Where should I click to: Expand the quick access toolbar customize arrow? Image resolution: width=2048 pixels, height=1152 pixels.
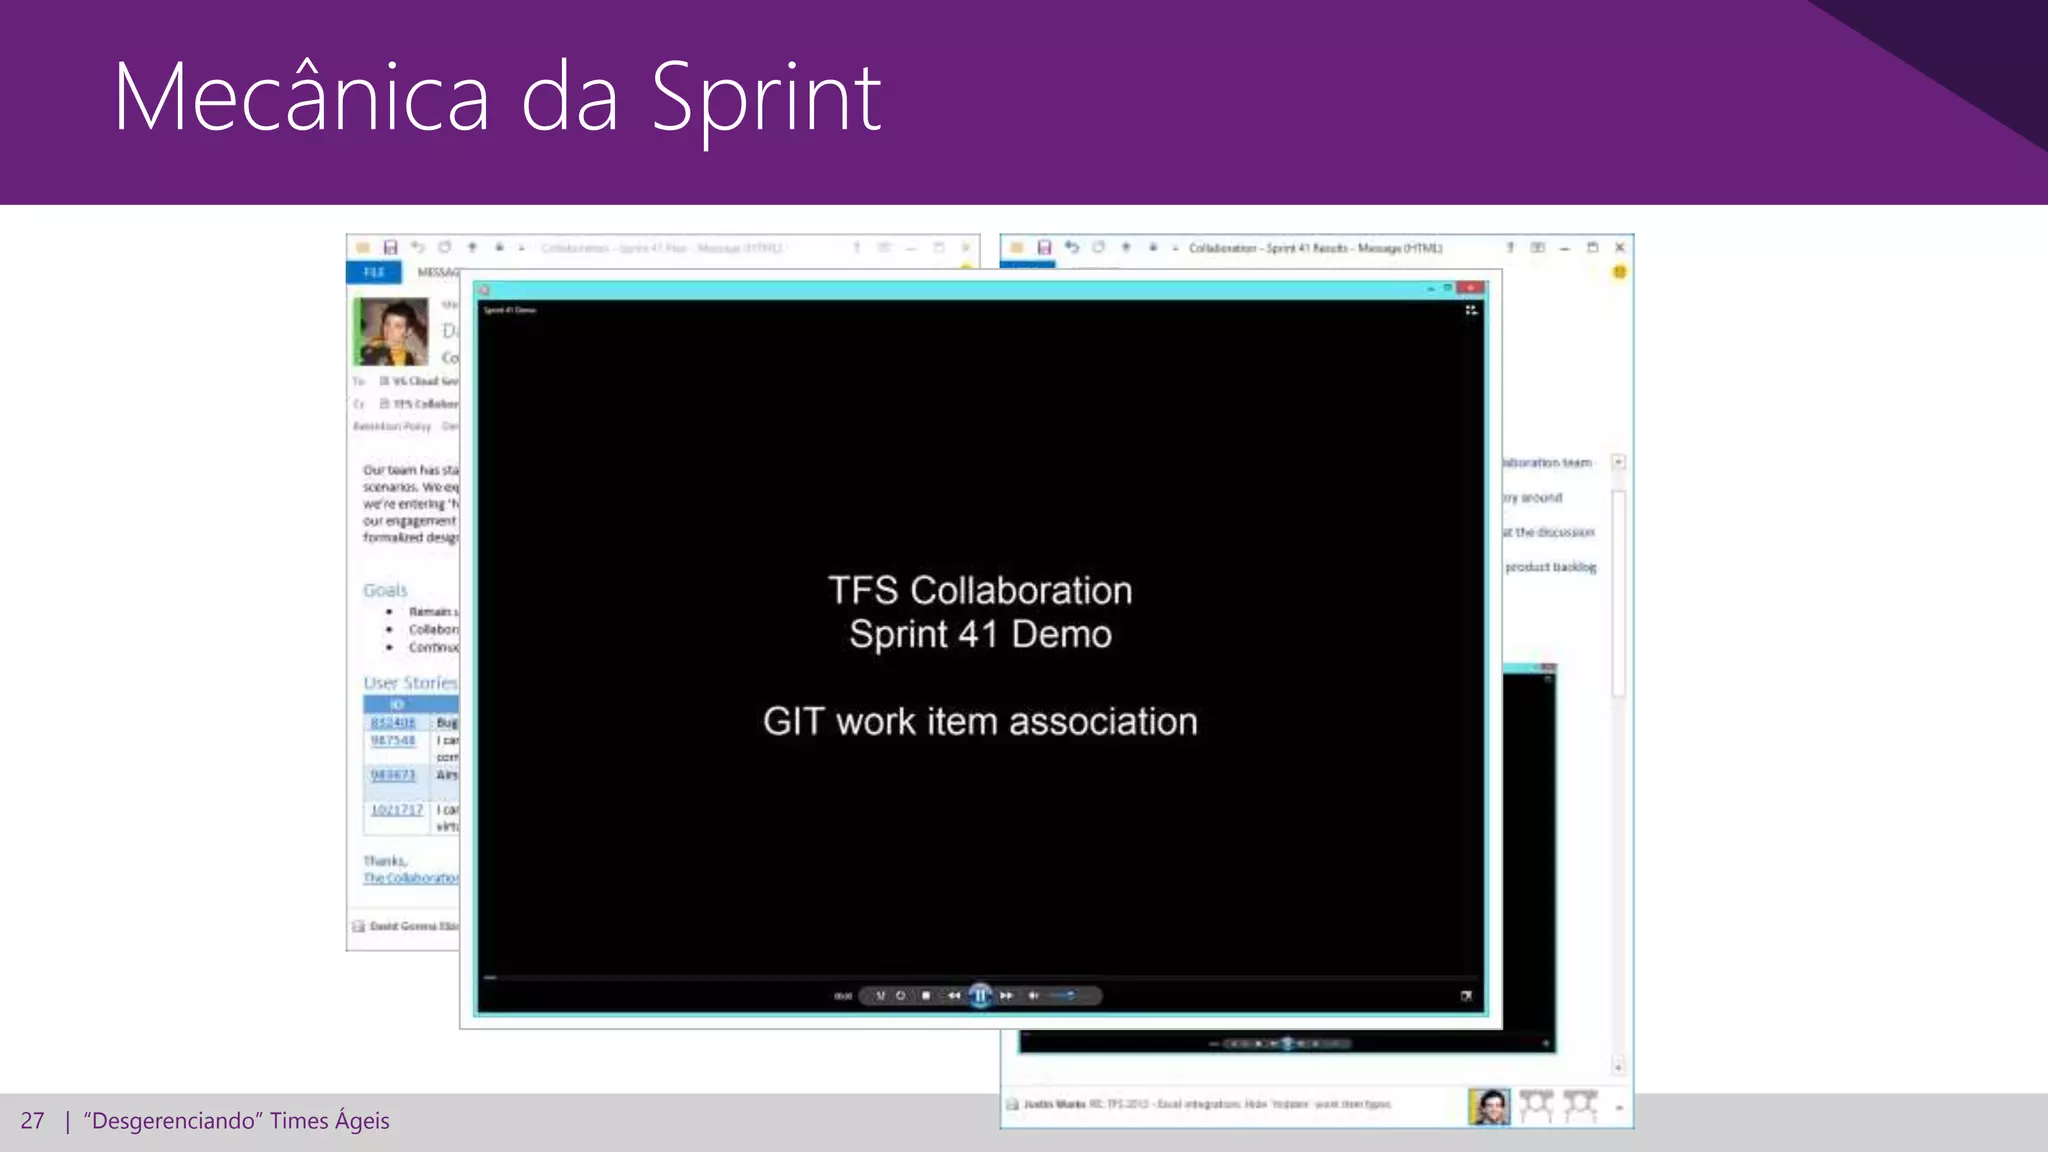tap(1175, 248)
